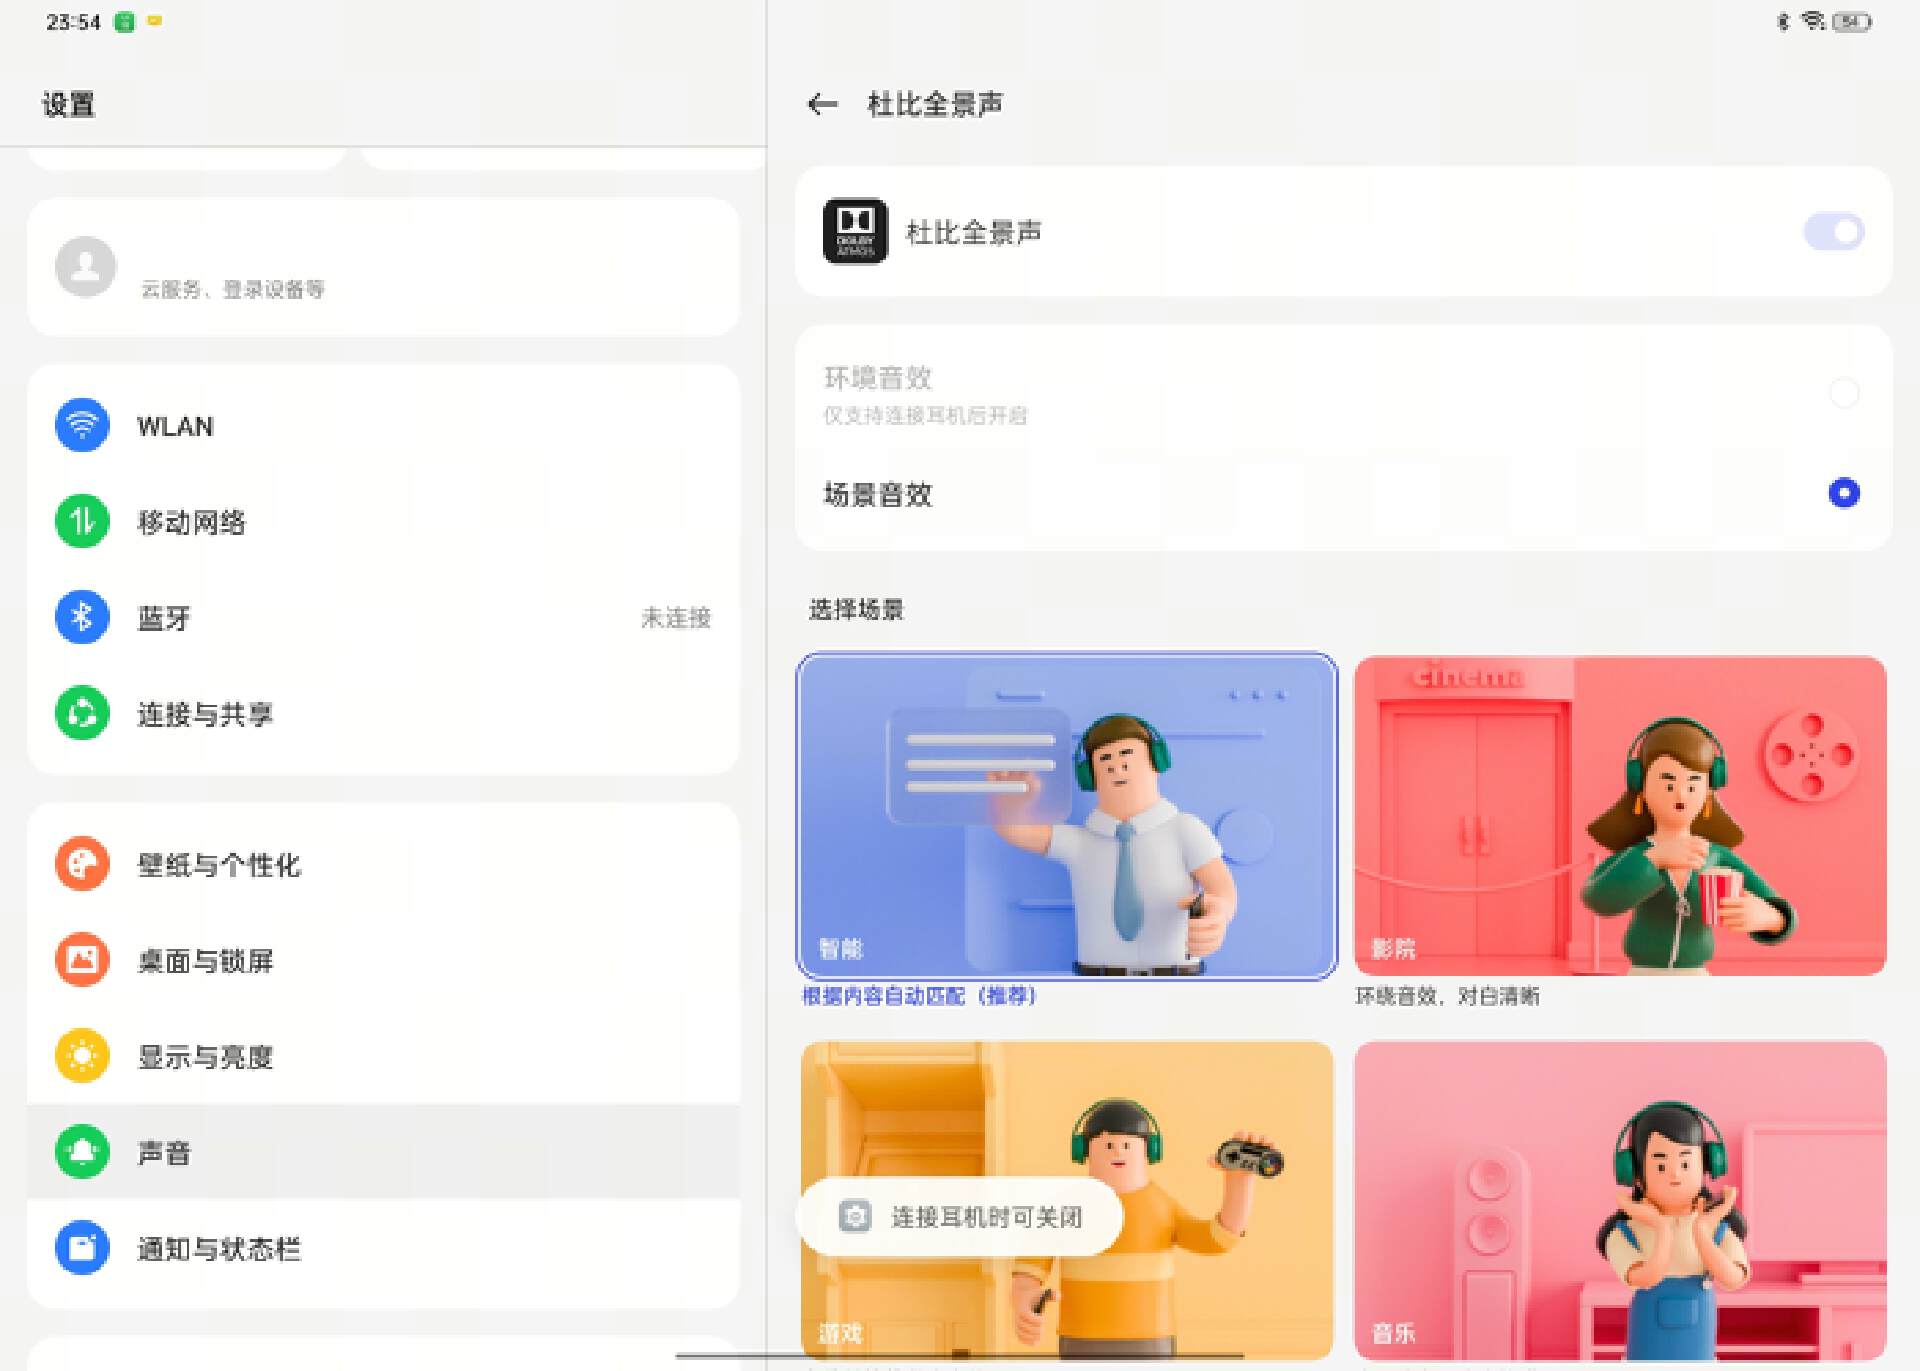Click the 连接耳机时可关闭 pill notice
1920x1371 pixels.
pyautogui.click(x=958, y=1216)
